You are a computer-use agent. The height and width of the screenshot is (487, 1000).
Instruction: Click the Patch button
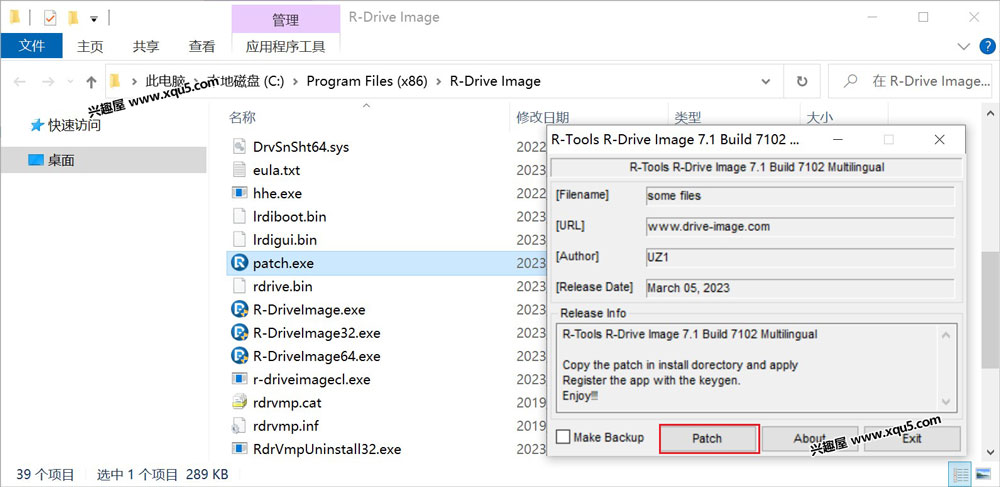point(707,439)
